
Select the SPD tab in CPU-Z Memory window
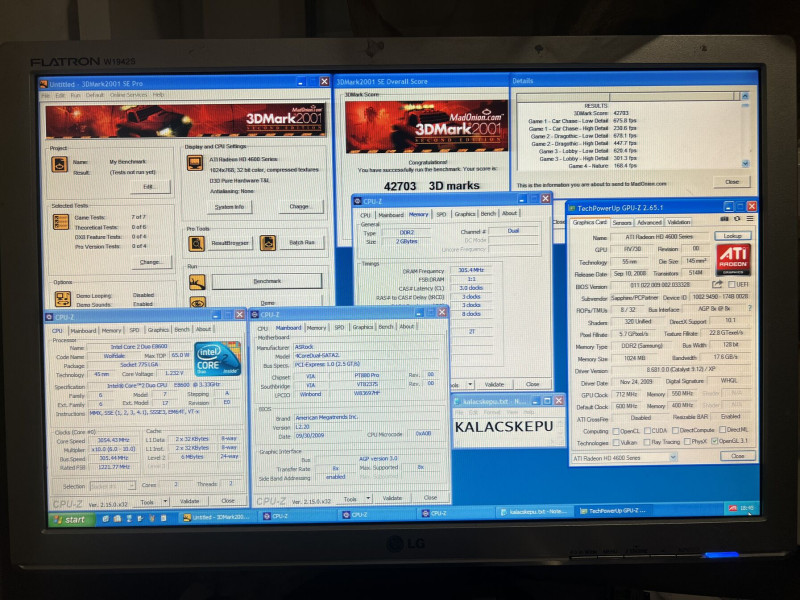tap(441, 214)
